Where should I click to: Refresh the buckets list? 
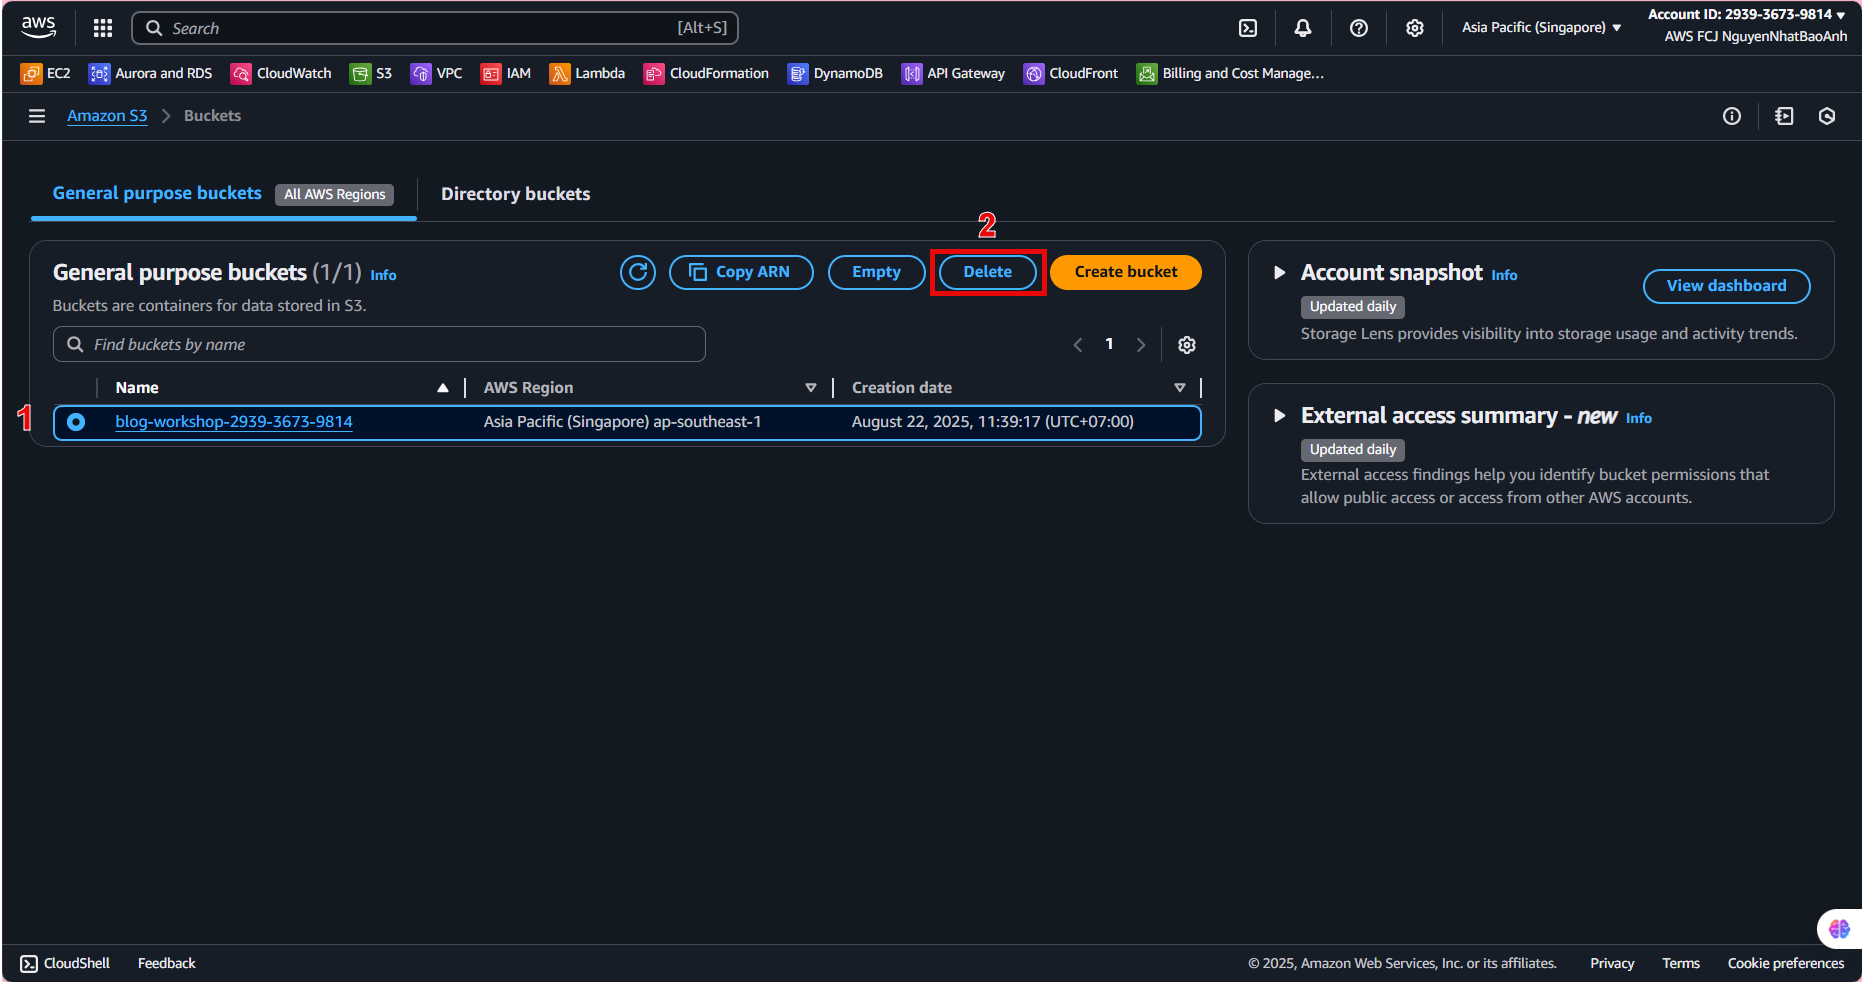click(637, 272)
